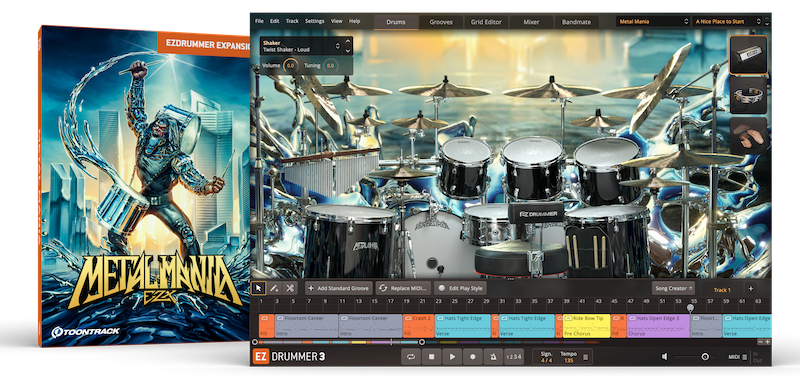This screenshot has height=380, width=800.
Task: Switch to the Mixer tab
Action: (x=531, y=22)
